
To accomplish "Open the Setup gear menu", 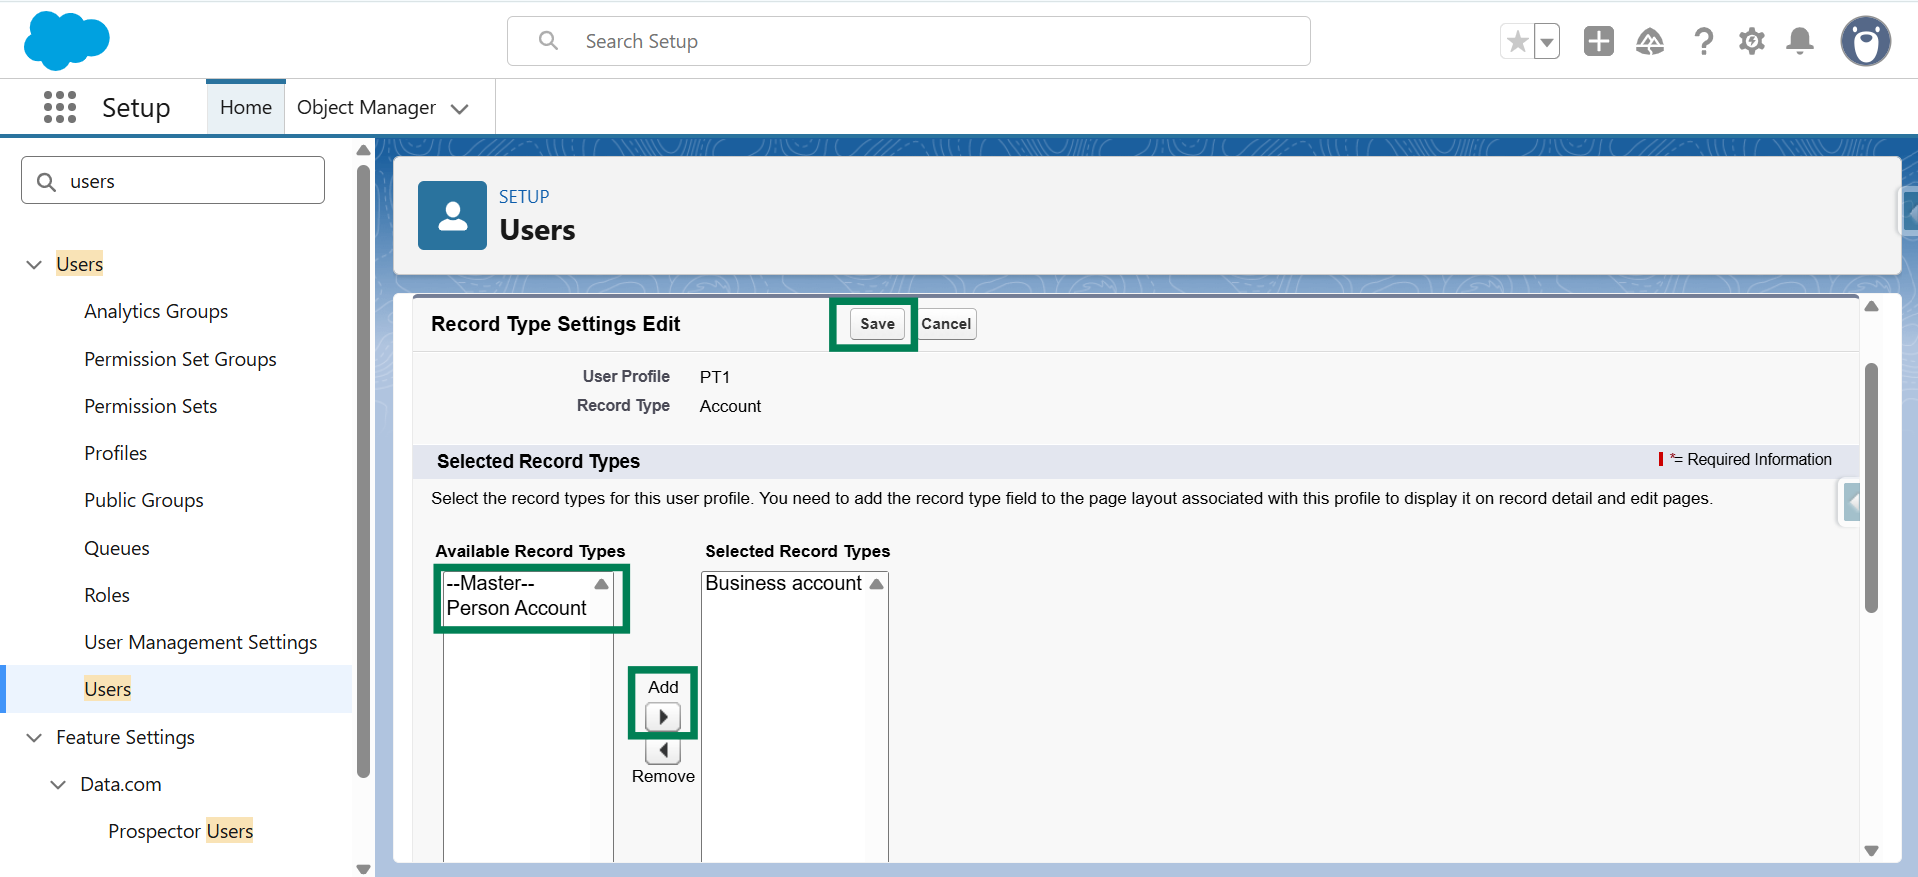I will tap(1751, 41).
